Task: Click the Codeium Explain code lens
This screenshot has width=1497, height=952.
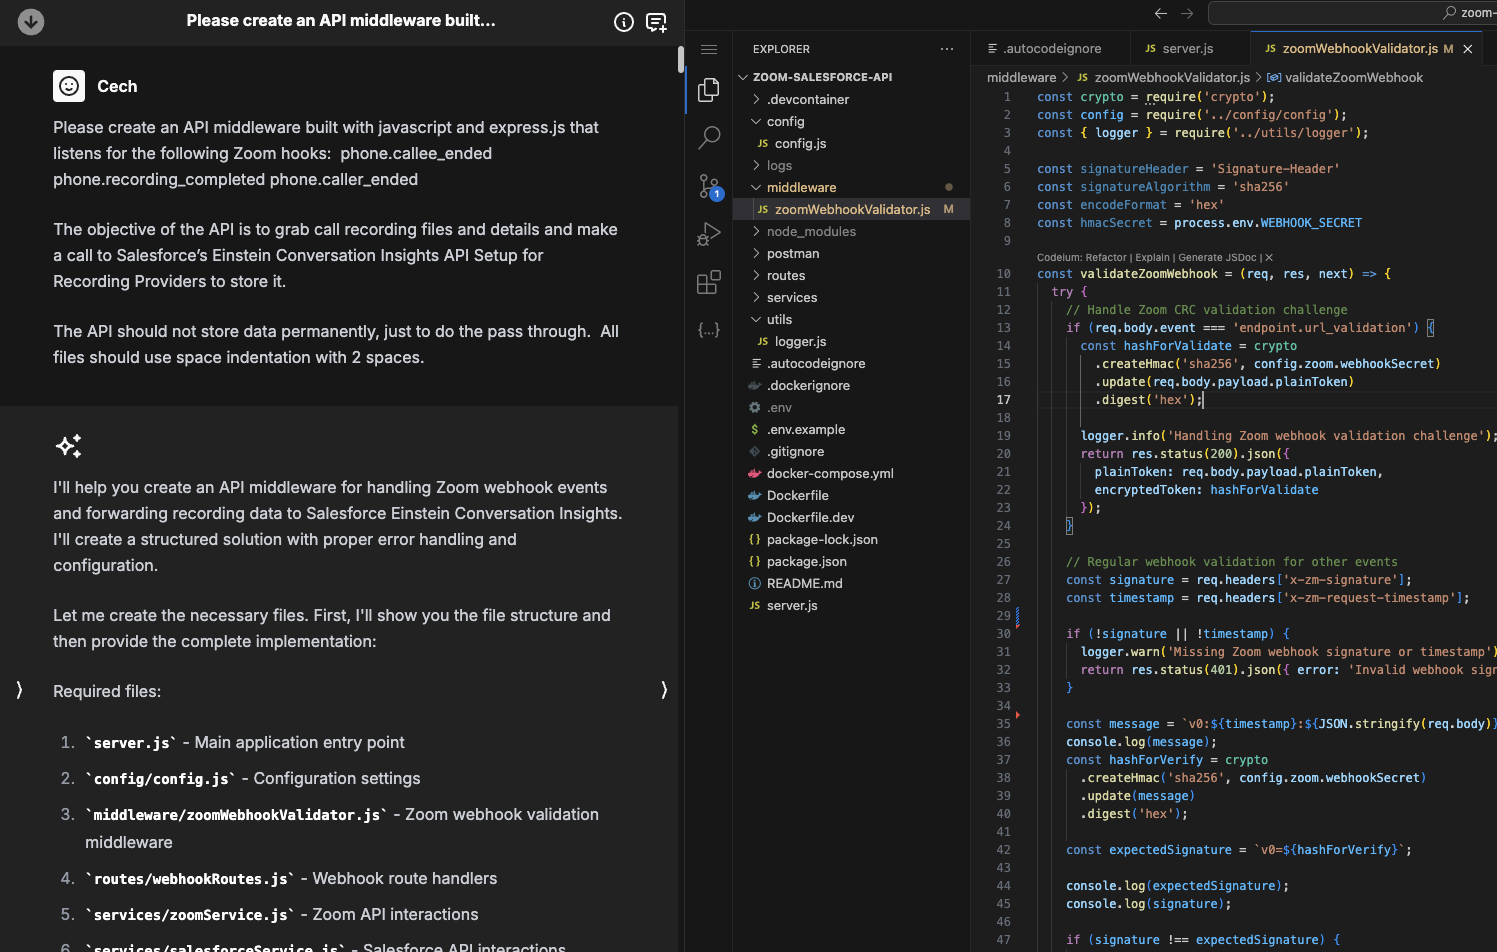Action: click(1153, 258)
